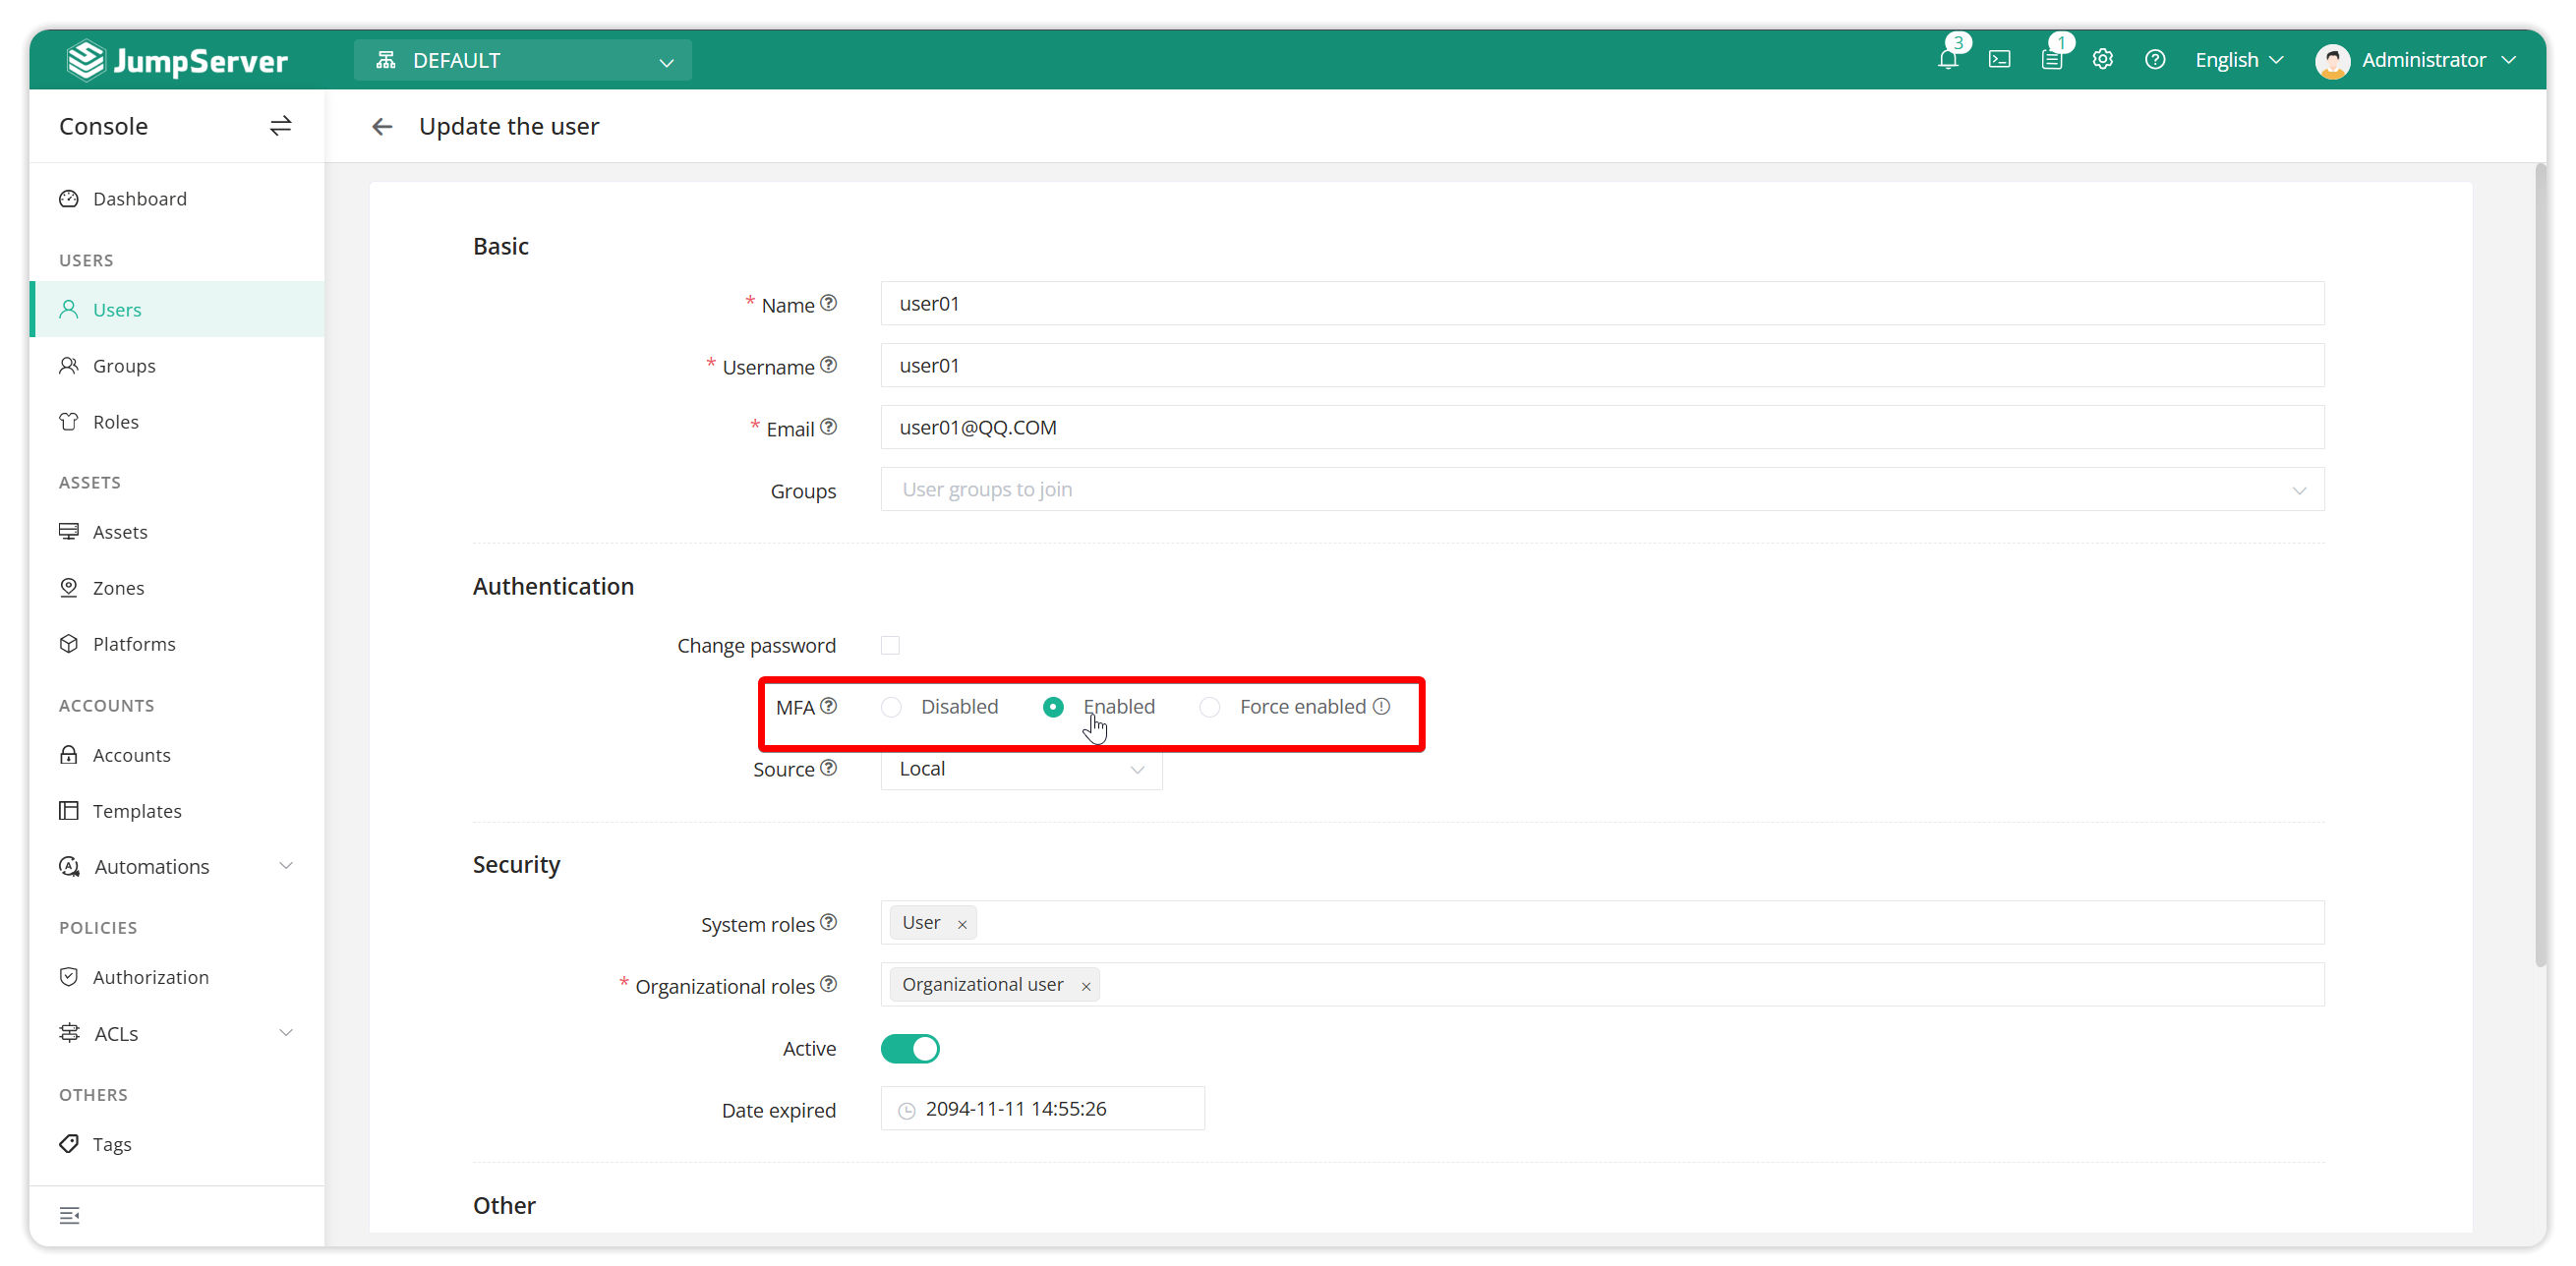Screen dimensions: 2576x1266
Task: Open Platforms in the sidebar
Action: pos(177,643)
